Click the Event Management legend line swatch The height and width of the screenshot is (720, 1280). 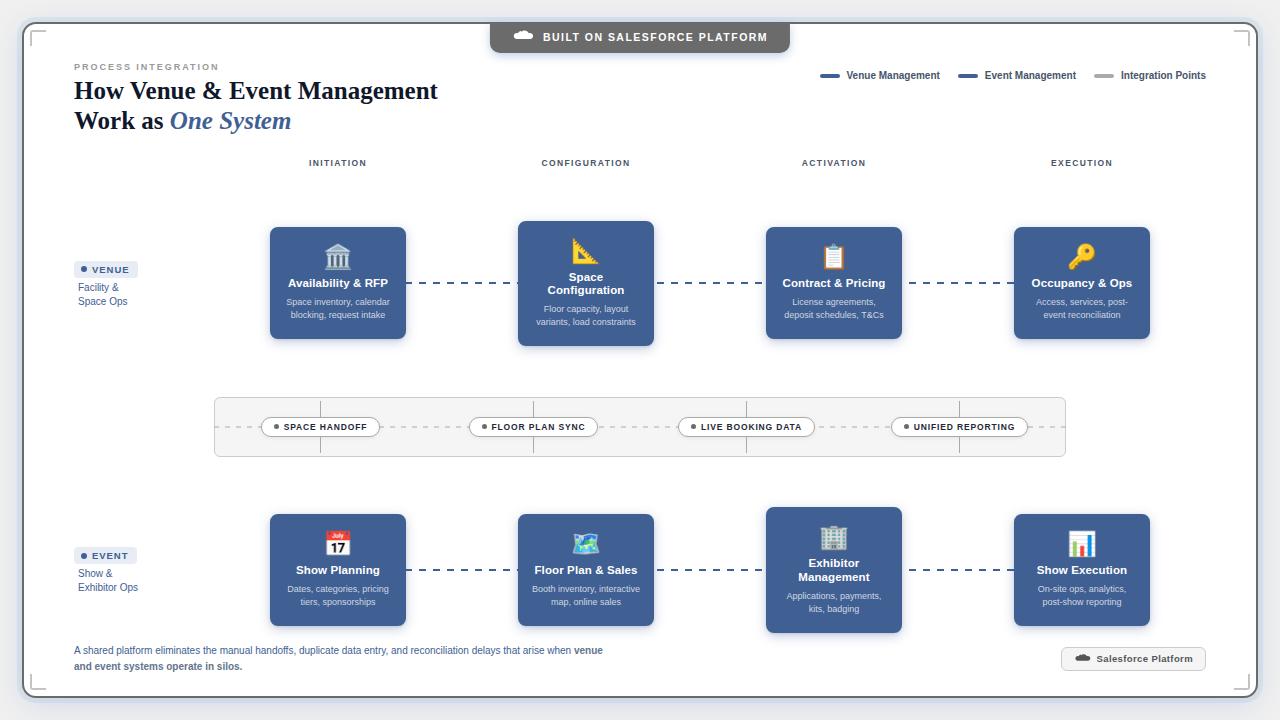pos(968,76)
